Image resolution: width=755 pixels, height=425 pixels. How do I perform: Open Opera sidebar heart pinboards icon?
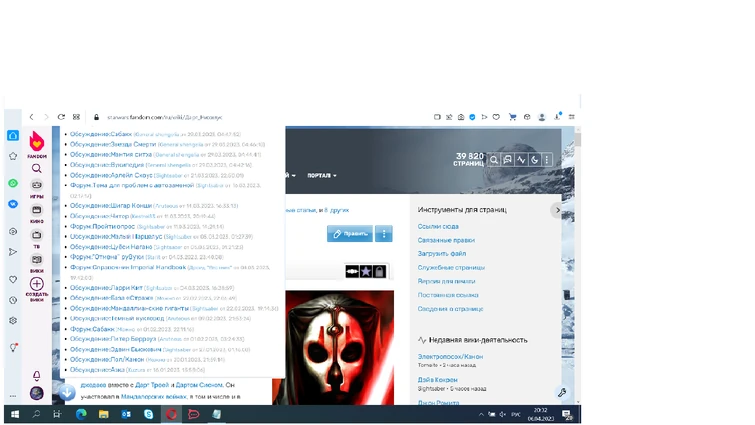[x=13, y=279]
